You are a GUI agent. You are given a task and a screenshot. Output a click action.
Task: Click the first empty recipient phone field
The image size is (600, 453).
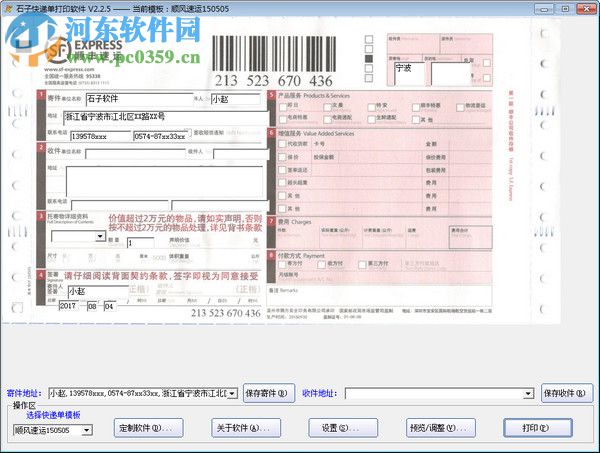coord(120,205)
